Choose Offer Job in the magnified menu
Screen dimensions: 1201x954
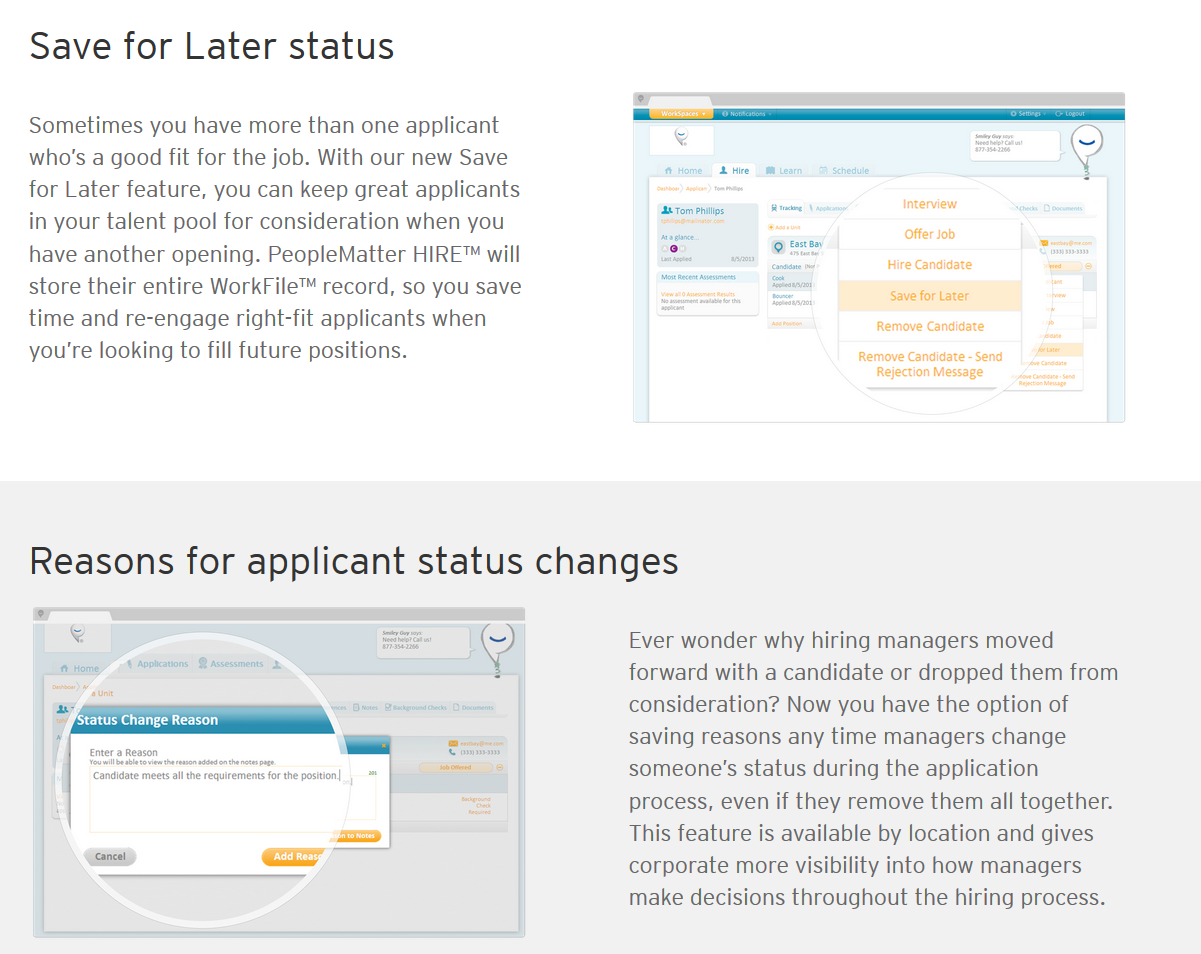[930, 234]
